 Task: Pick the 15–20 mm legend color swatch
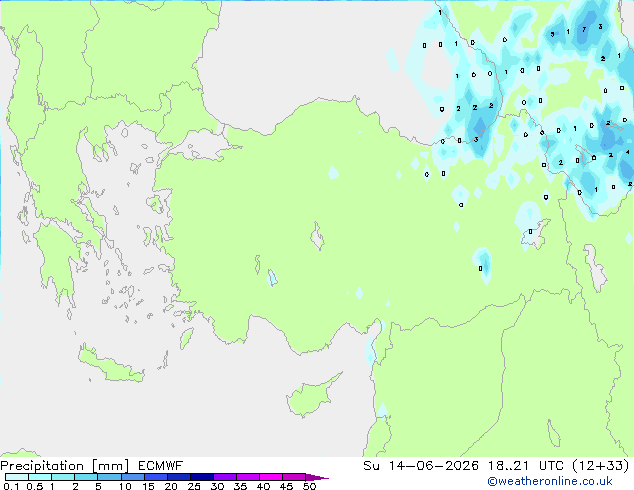(156, 477)
